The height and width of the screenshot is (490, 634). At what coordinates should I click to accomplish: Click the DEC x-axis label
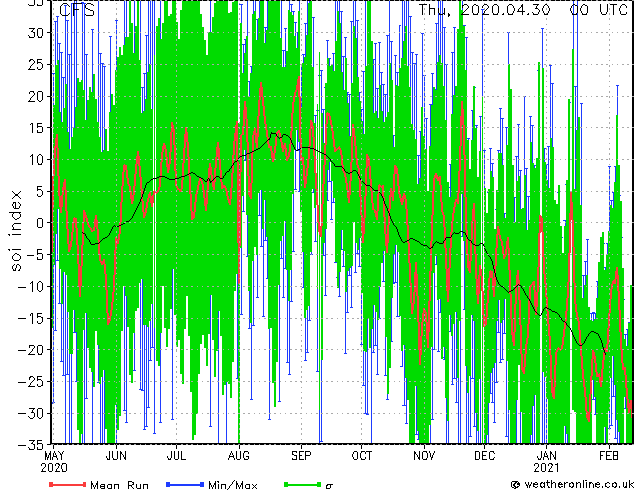(x=484, y=456)
